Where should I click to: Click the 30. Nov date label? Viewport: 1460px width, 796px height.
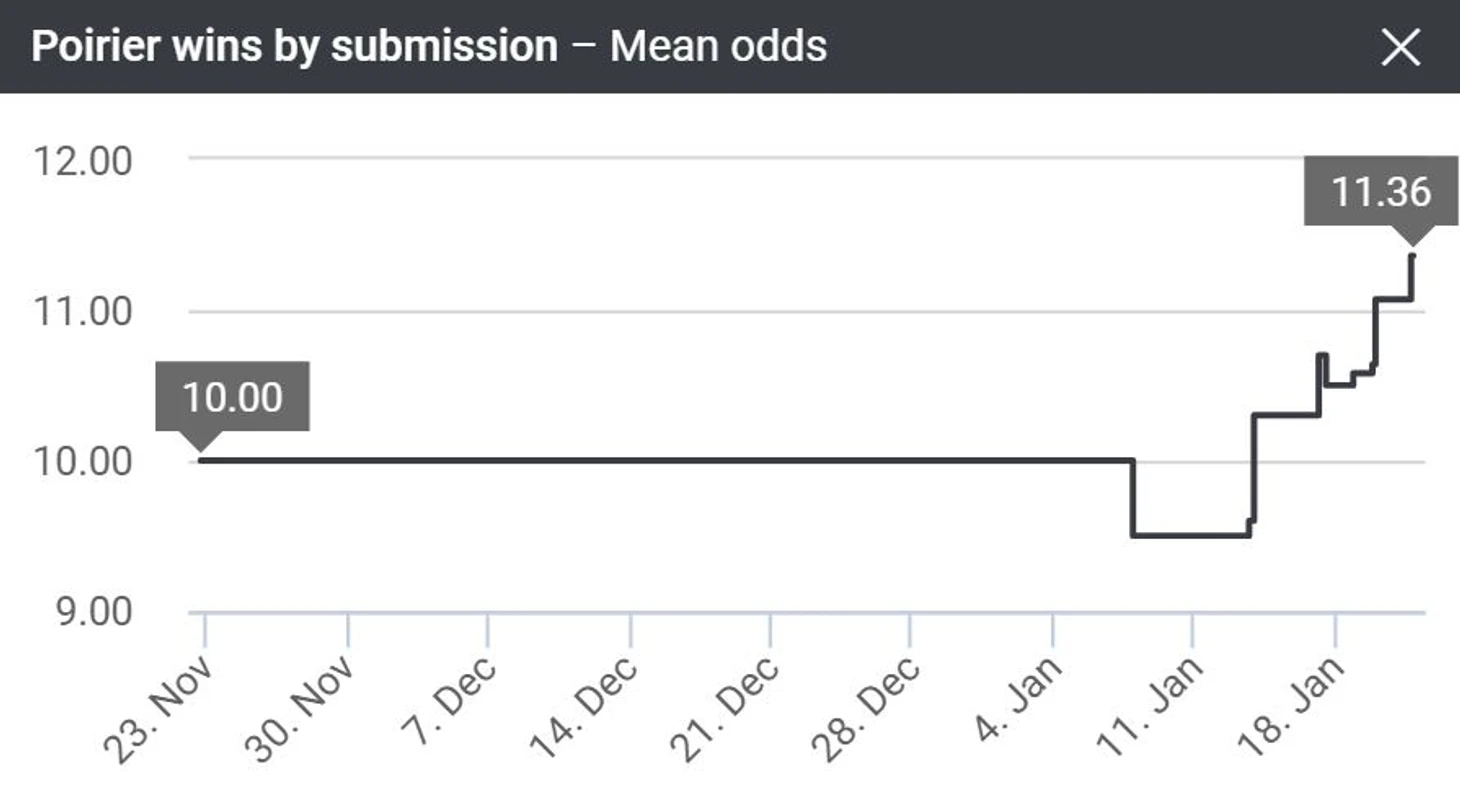click(300, 708)
